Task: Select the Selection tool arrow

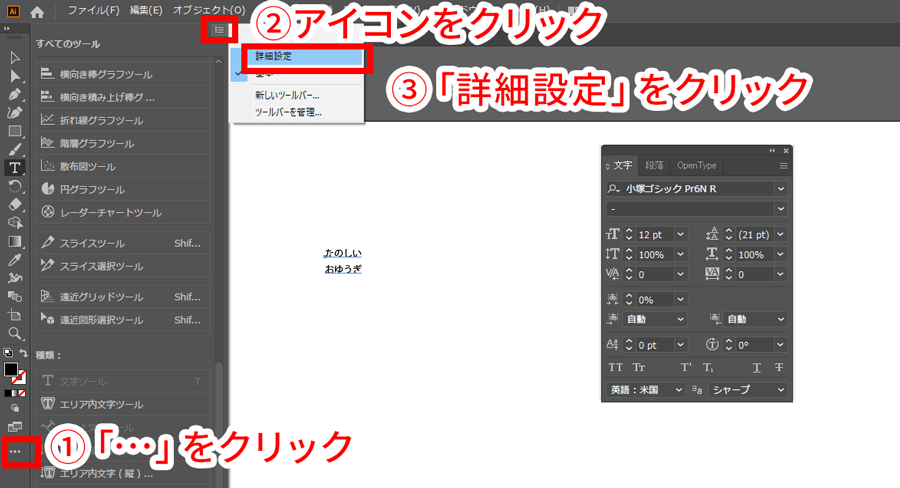Action: (x=15, y=57)
